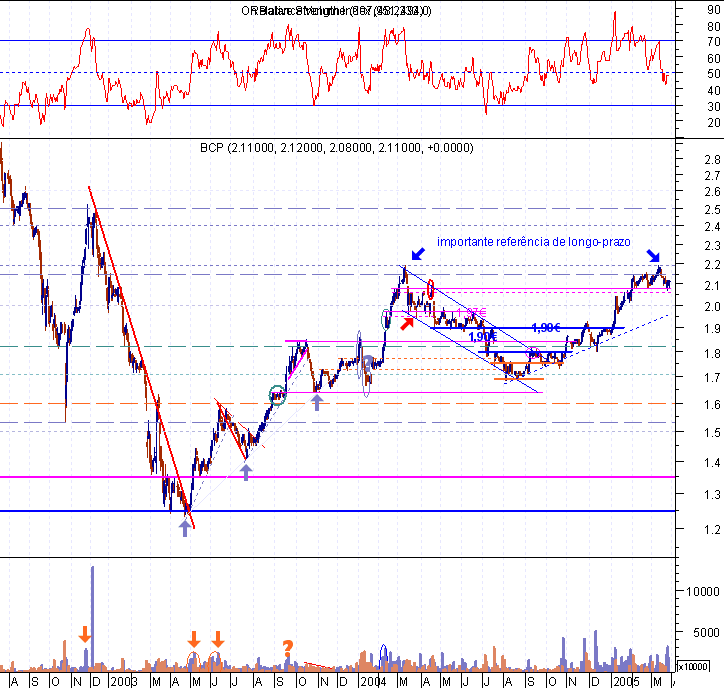Click the 1.6 value on price axis
Screen dimensions: 724x688
click(x=712, y=405)
